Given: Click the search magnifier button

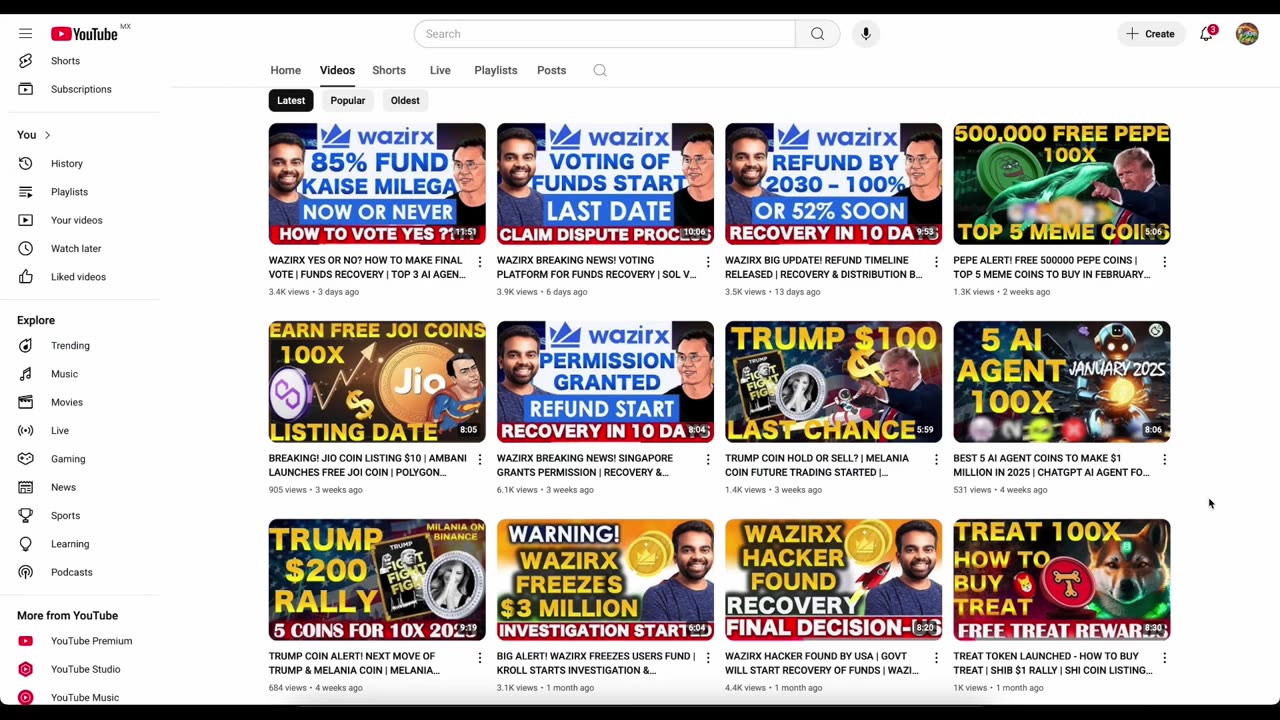Looking at the screenshot, I should tap(818, 34).
